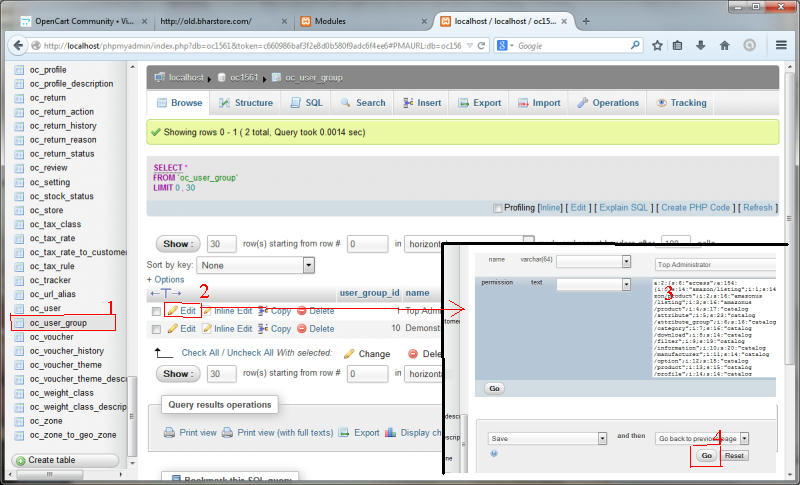Open a new browser tab with plus
Viewport: 800px width, 485px height.
586,21
